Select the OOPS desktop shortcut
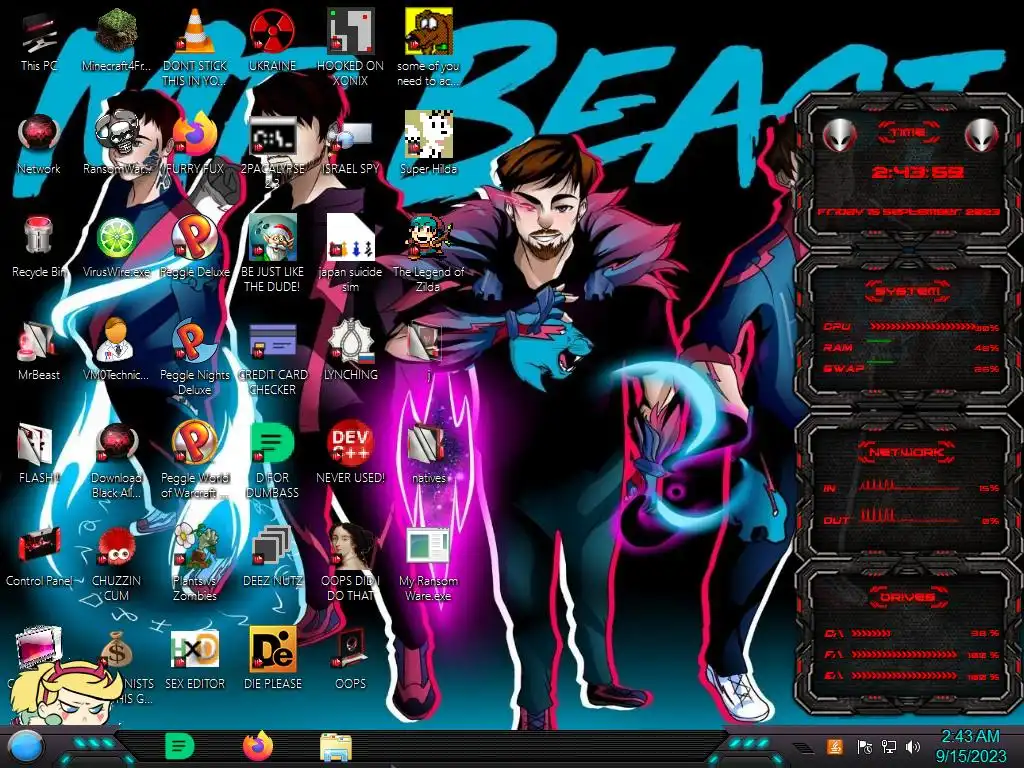 tap(350, 649)
